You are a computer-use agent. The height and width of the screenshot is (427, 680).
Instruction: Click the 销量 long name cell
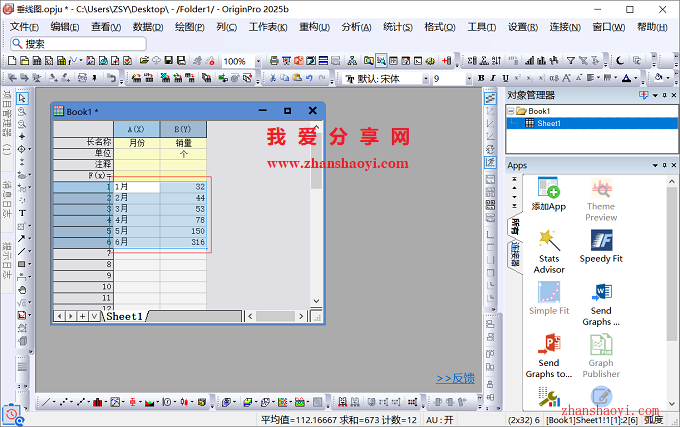183,143
